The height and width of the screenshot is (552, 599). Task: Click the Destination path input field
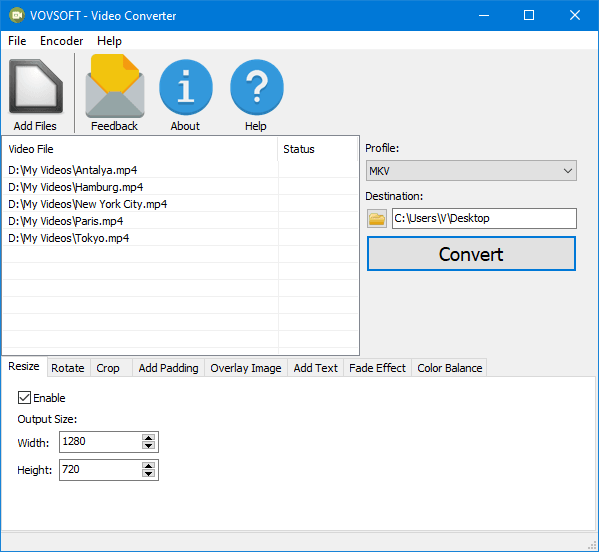point(484,219)
